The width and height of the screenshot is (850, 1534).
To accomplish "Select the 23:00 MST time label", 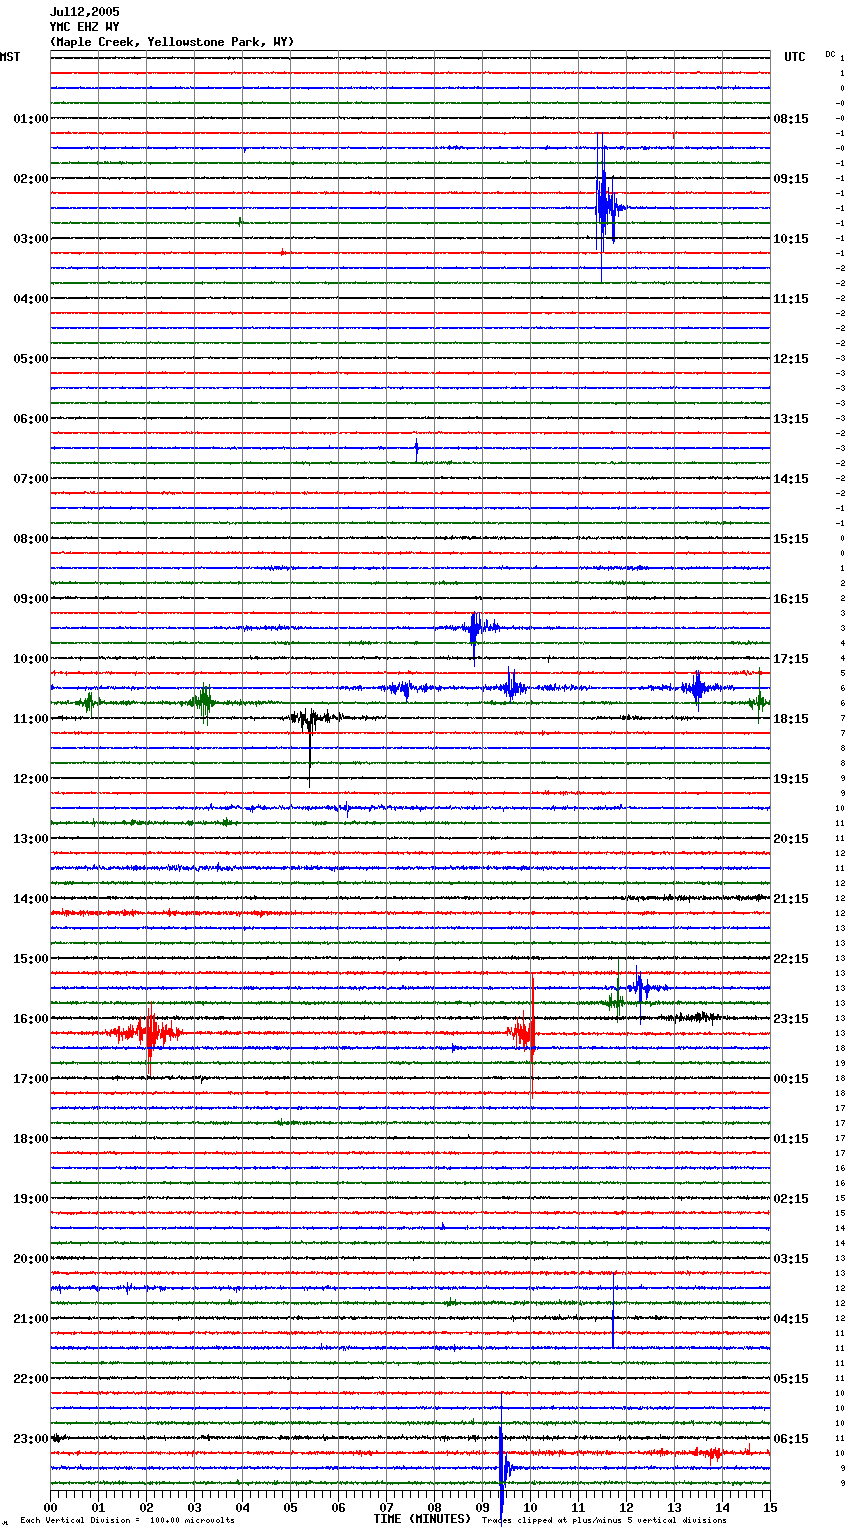I will tap(30, 1439).
